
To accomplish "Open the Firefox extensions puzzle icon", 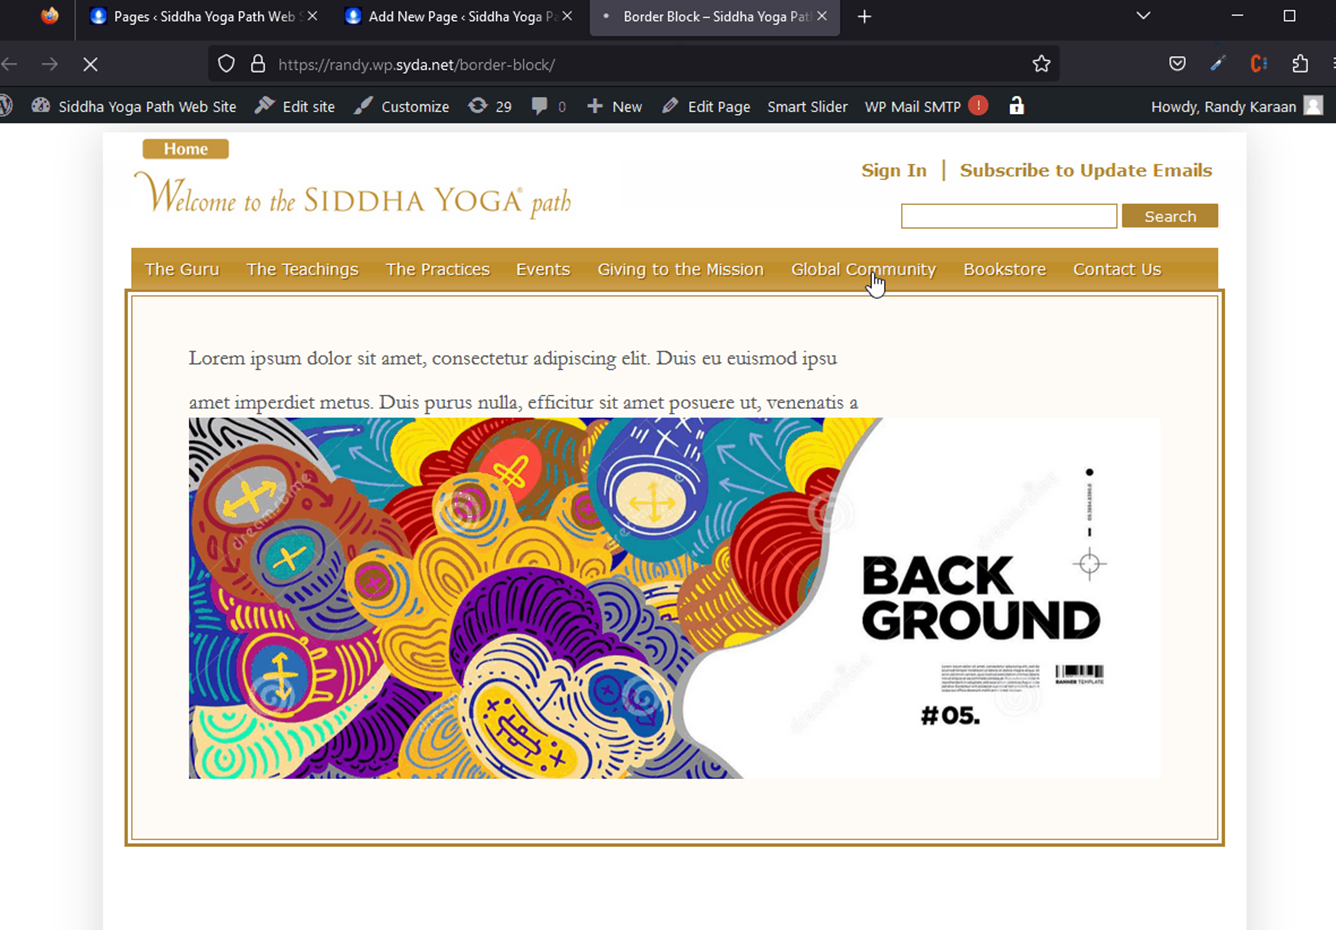I will [1300, 64].
